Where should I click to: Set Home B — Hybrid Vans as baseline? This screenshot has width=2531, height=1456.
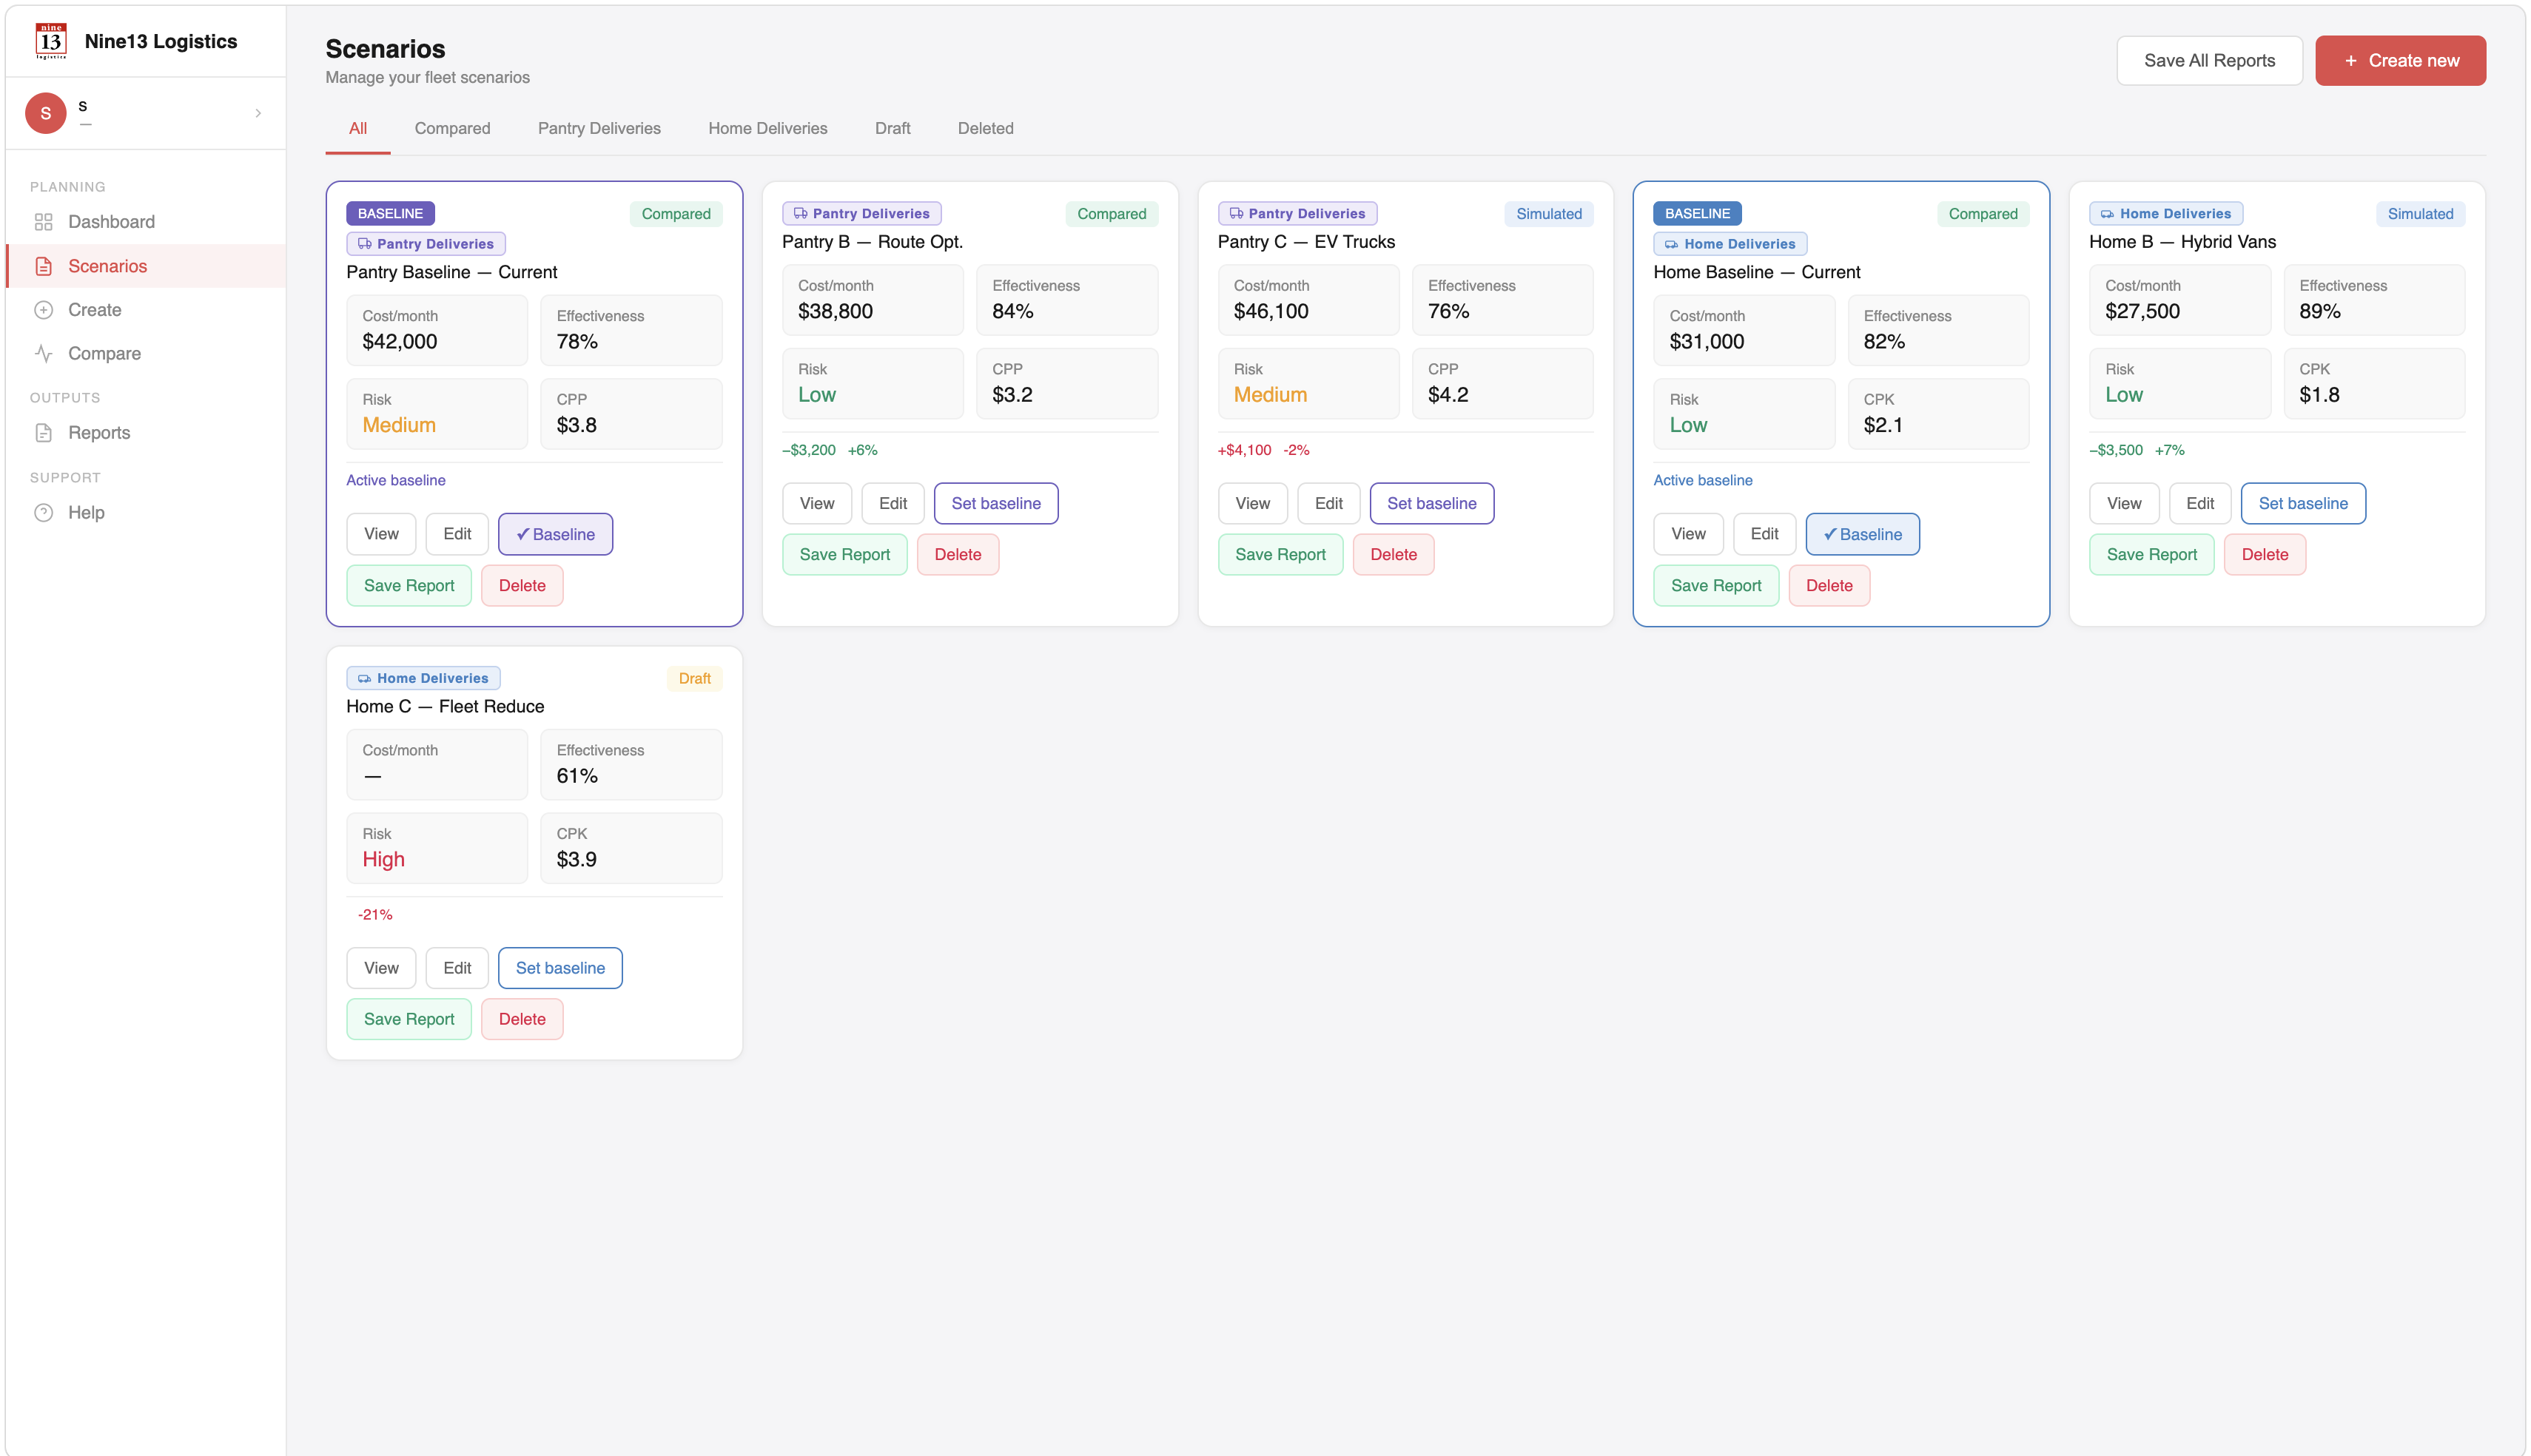pos(2303,503)
